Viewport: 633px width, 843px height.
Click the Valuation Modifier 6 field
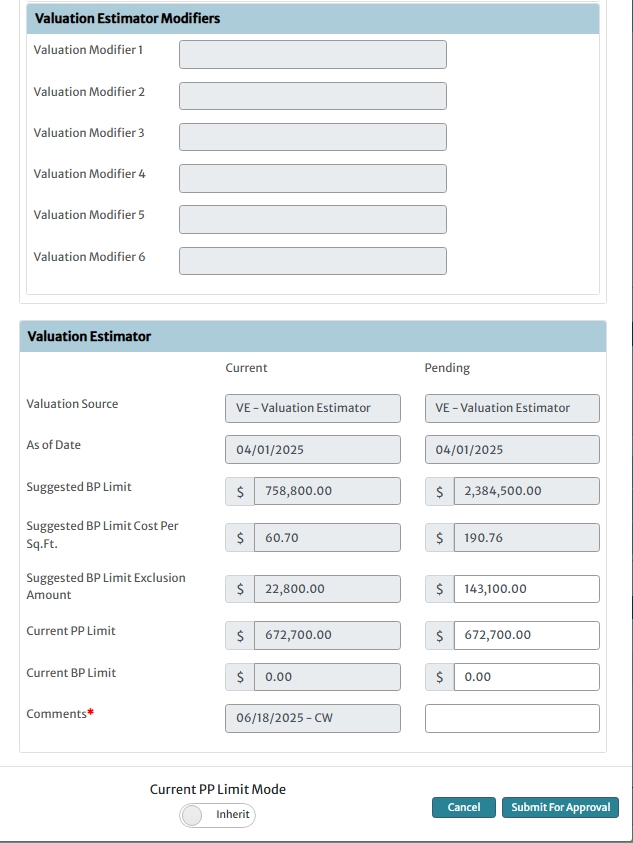click(x=312, y=260)
